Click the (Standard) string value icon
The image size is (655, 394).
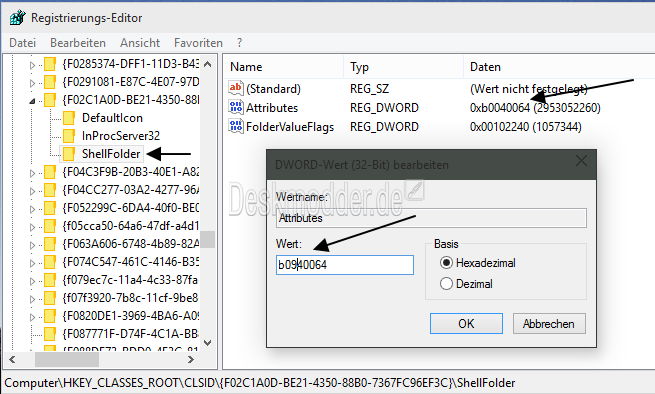[x=236, y=88]
